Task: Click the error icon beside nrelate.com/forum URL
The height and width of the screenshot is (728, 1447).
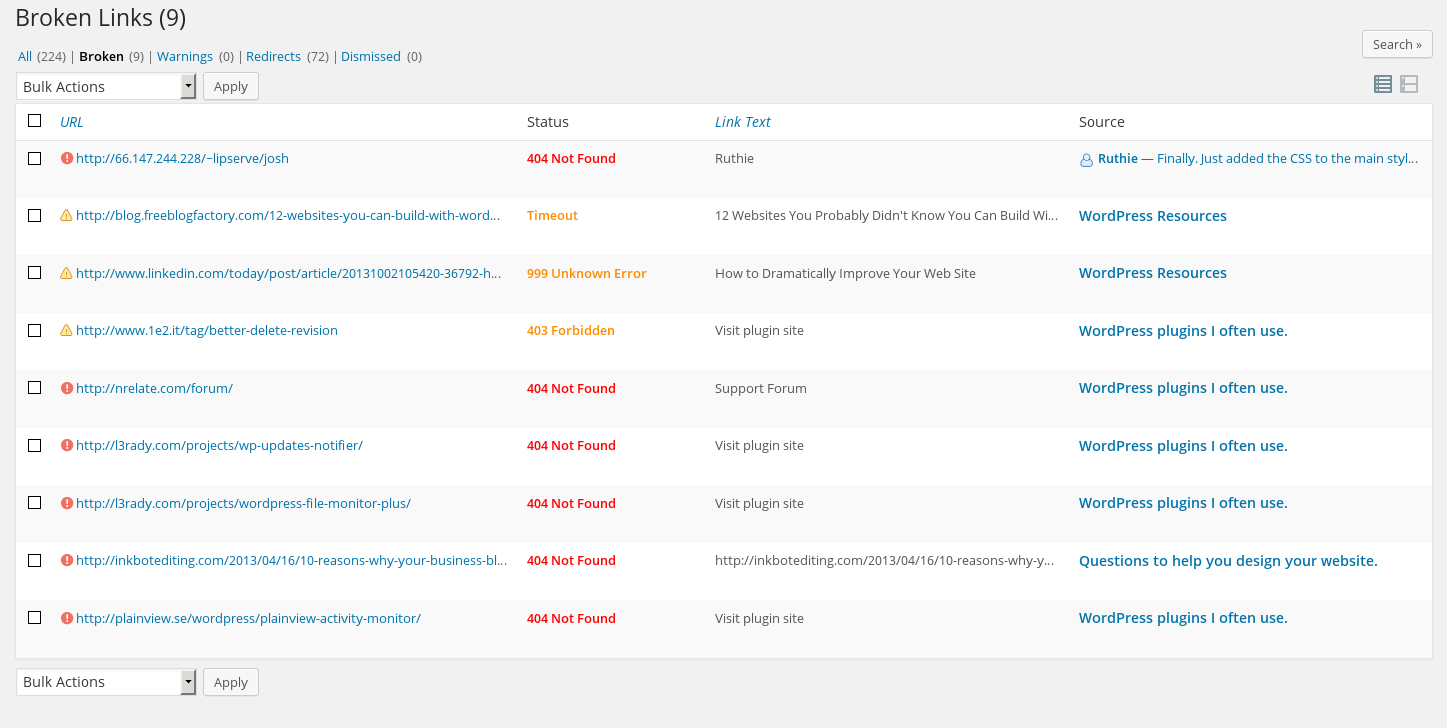Action: 67,388
